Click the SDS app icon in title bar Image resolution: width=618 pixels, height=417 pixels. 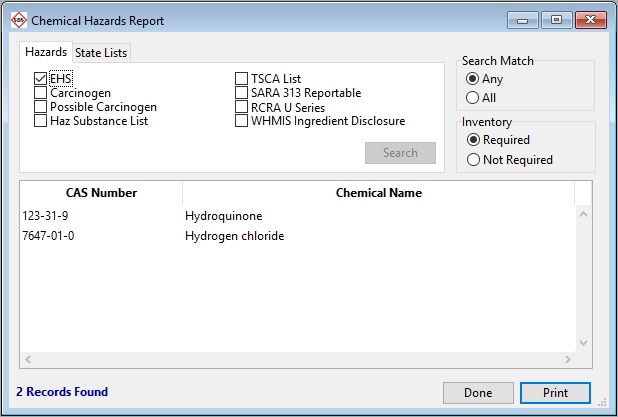(17, 20)
